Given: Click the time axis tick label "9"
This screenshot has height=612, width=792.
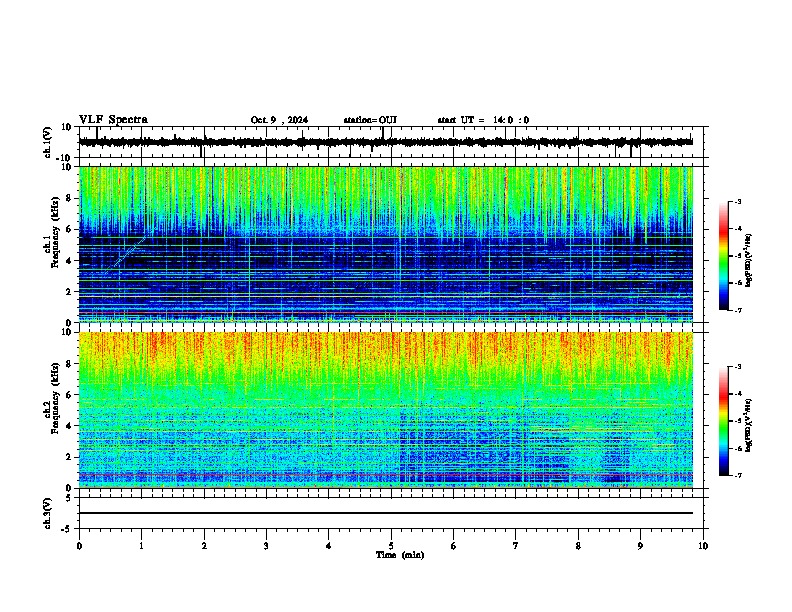Looking at the screenshot, I should [640, 546].
